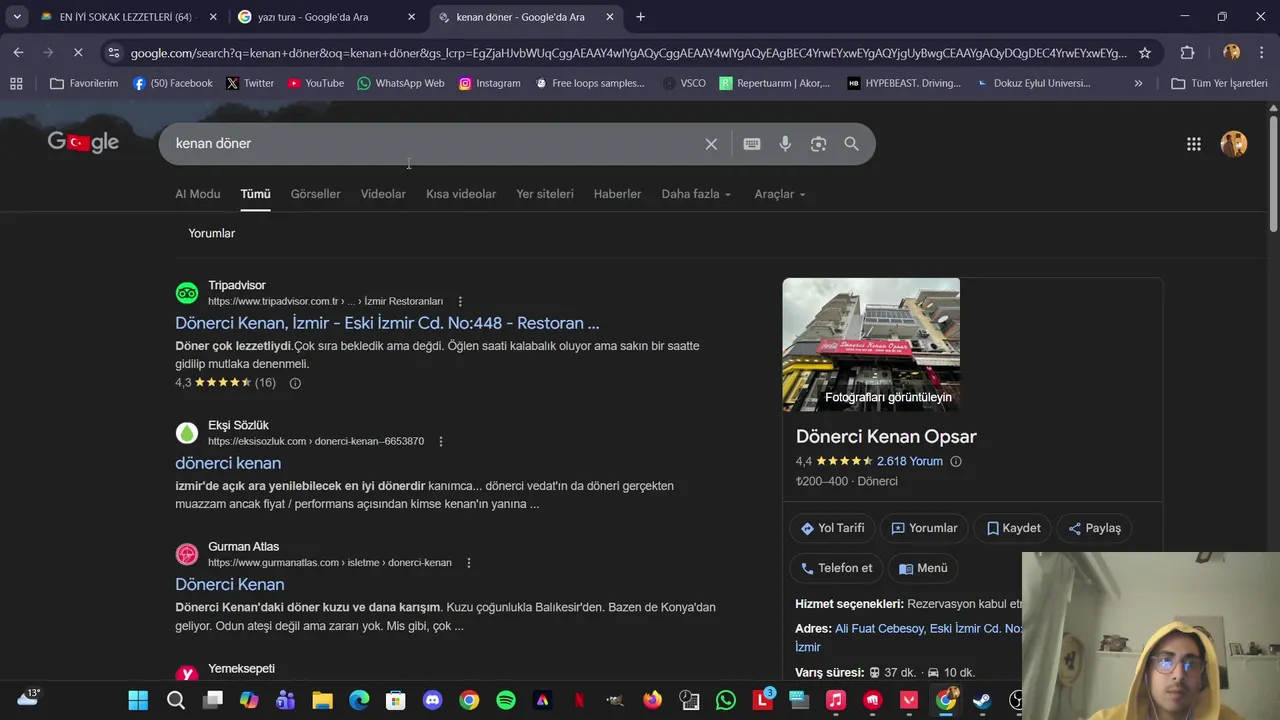Open the Google apps grid
The width and height of the screenshot is (1280, 720).
click(x=1193, y=144)
